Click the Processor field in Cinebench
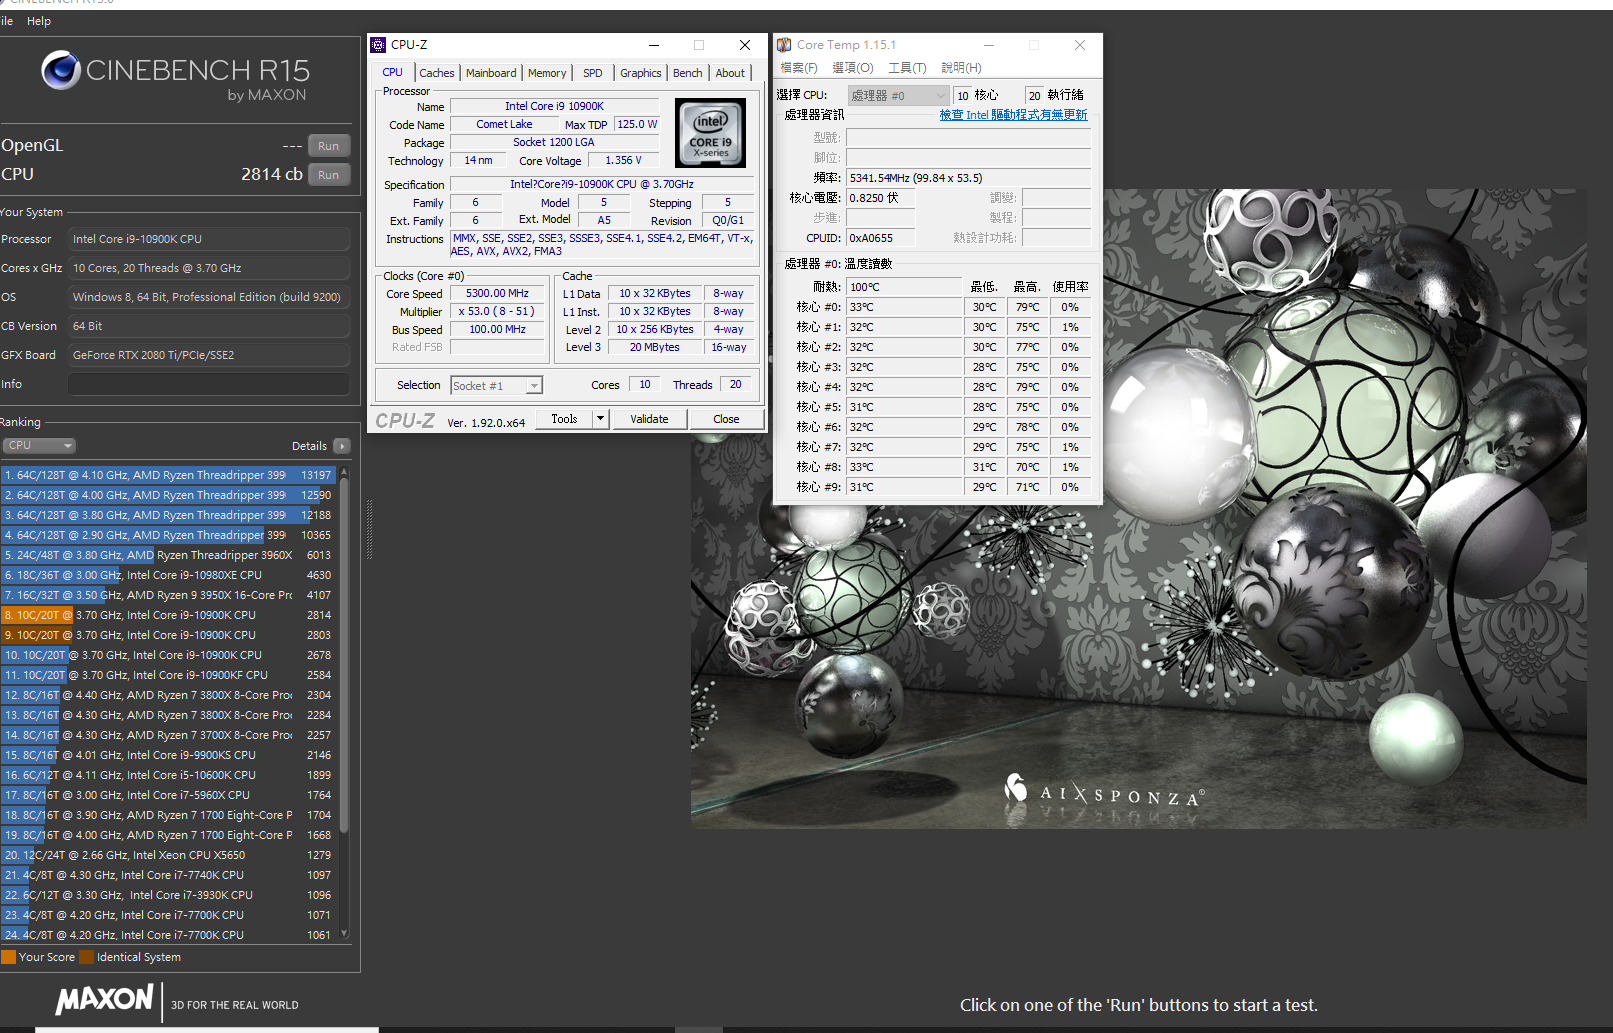This screenshot has width=1613, height=1033. click(x=209, y=239)
